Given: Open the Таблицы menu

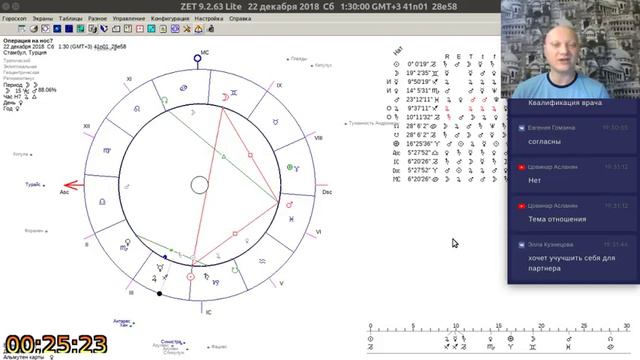Looking at the screenshot, I should [x=70, y=19].
